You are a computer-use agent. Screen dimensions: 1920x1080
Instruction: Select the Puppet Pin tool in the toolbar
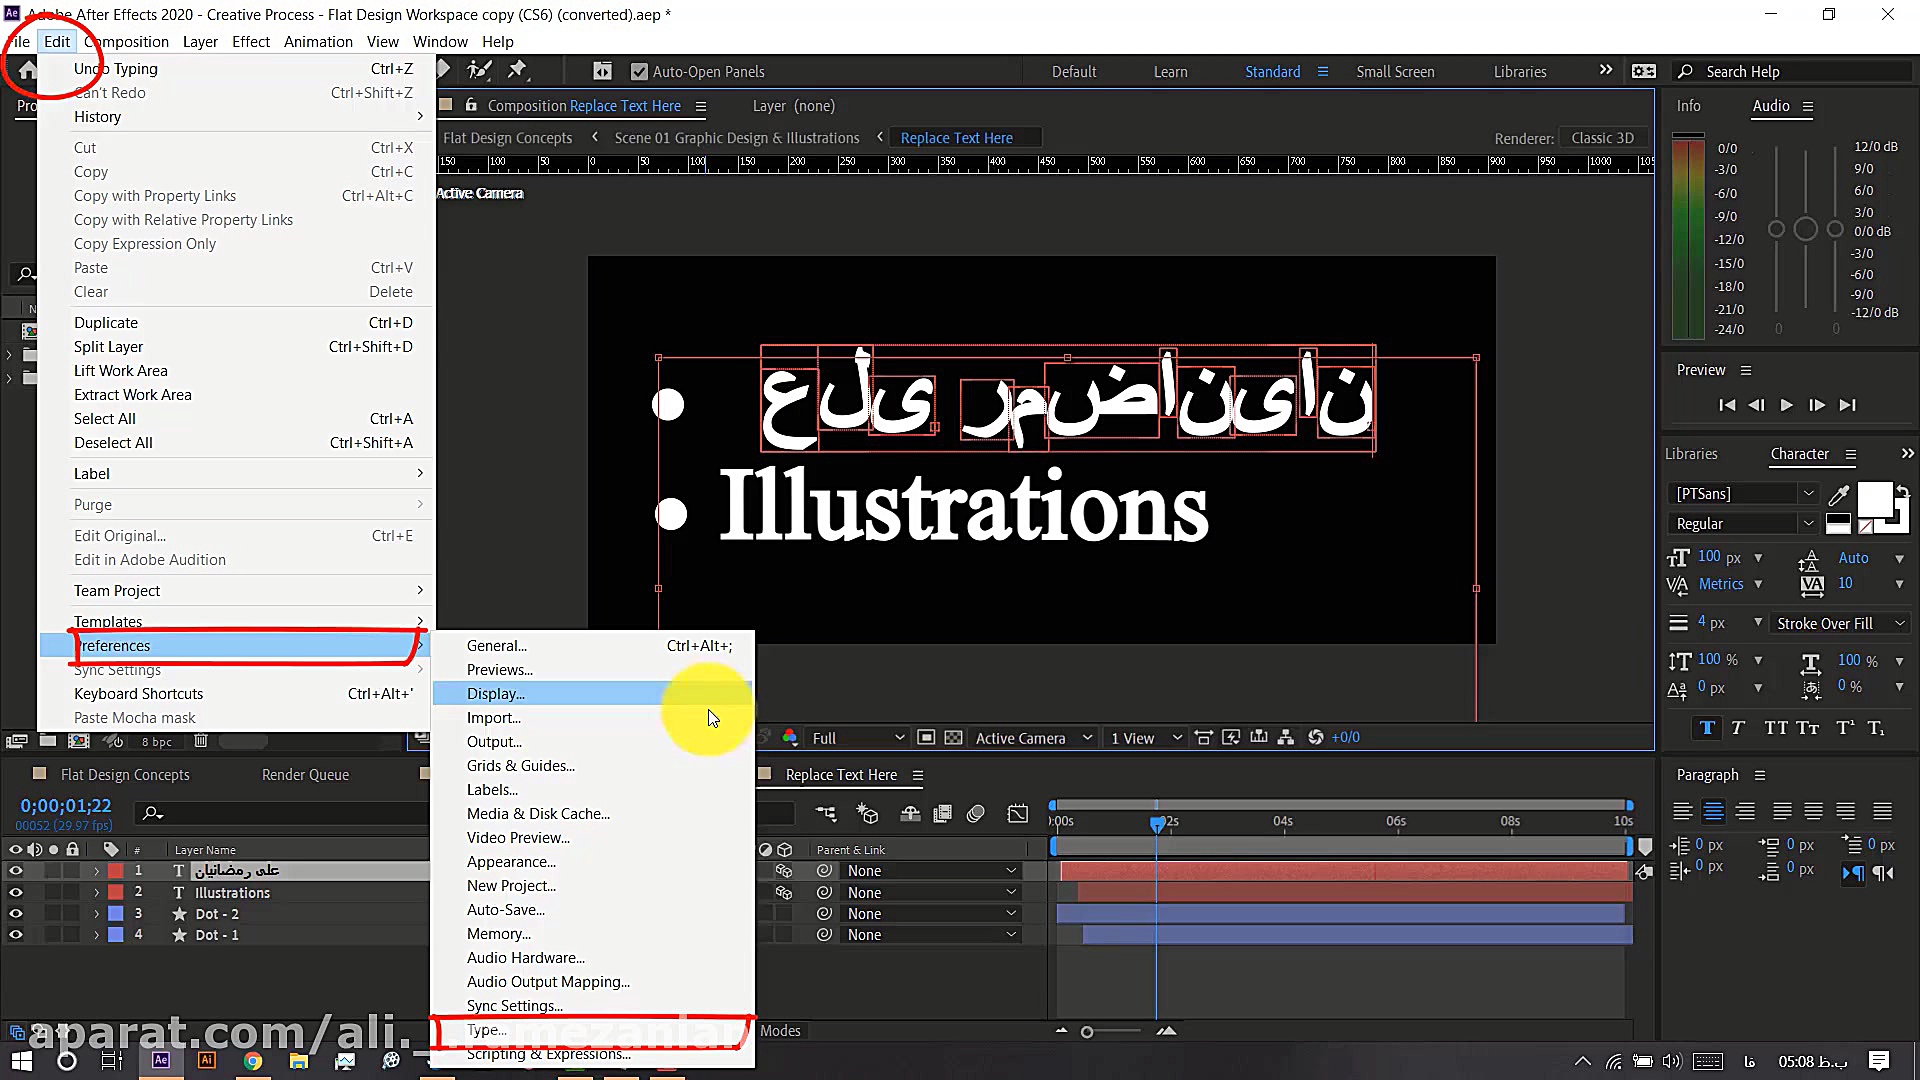pyautogui.click(x=519, y=69)
